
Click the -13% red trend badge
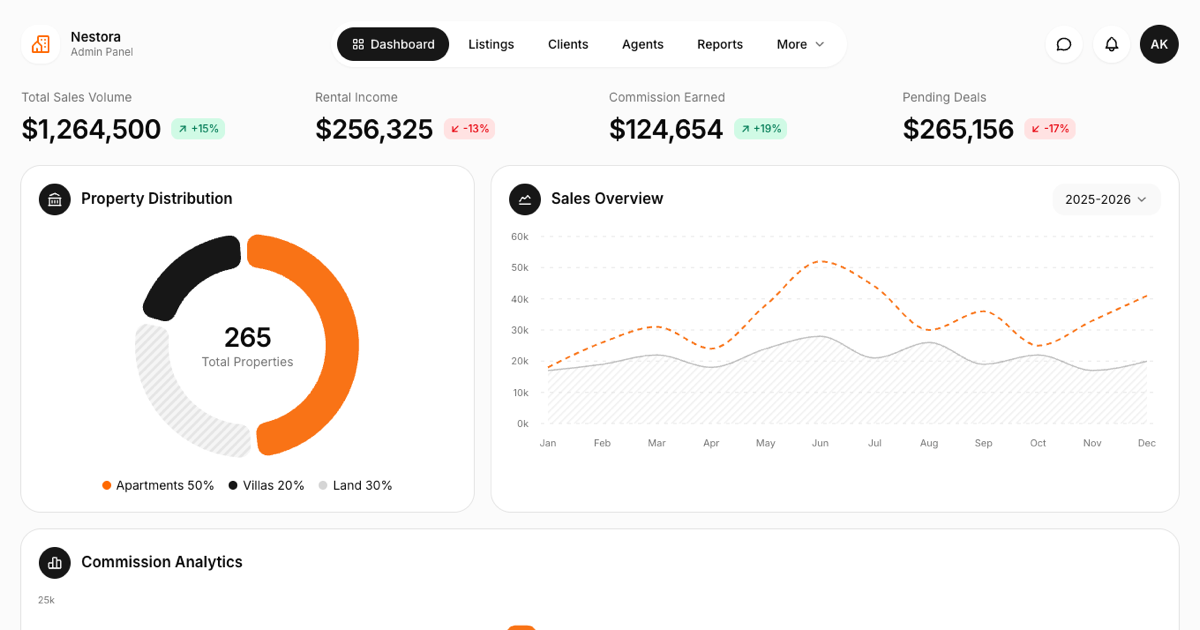469,129
